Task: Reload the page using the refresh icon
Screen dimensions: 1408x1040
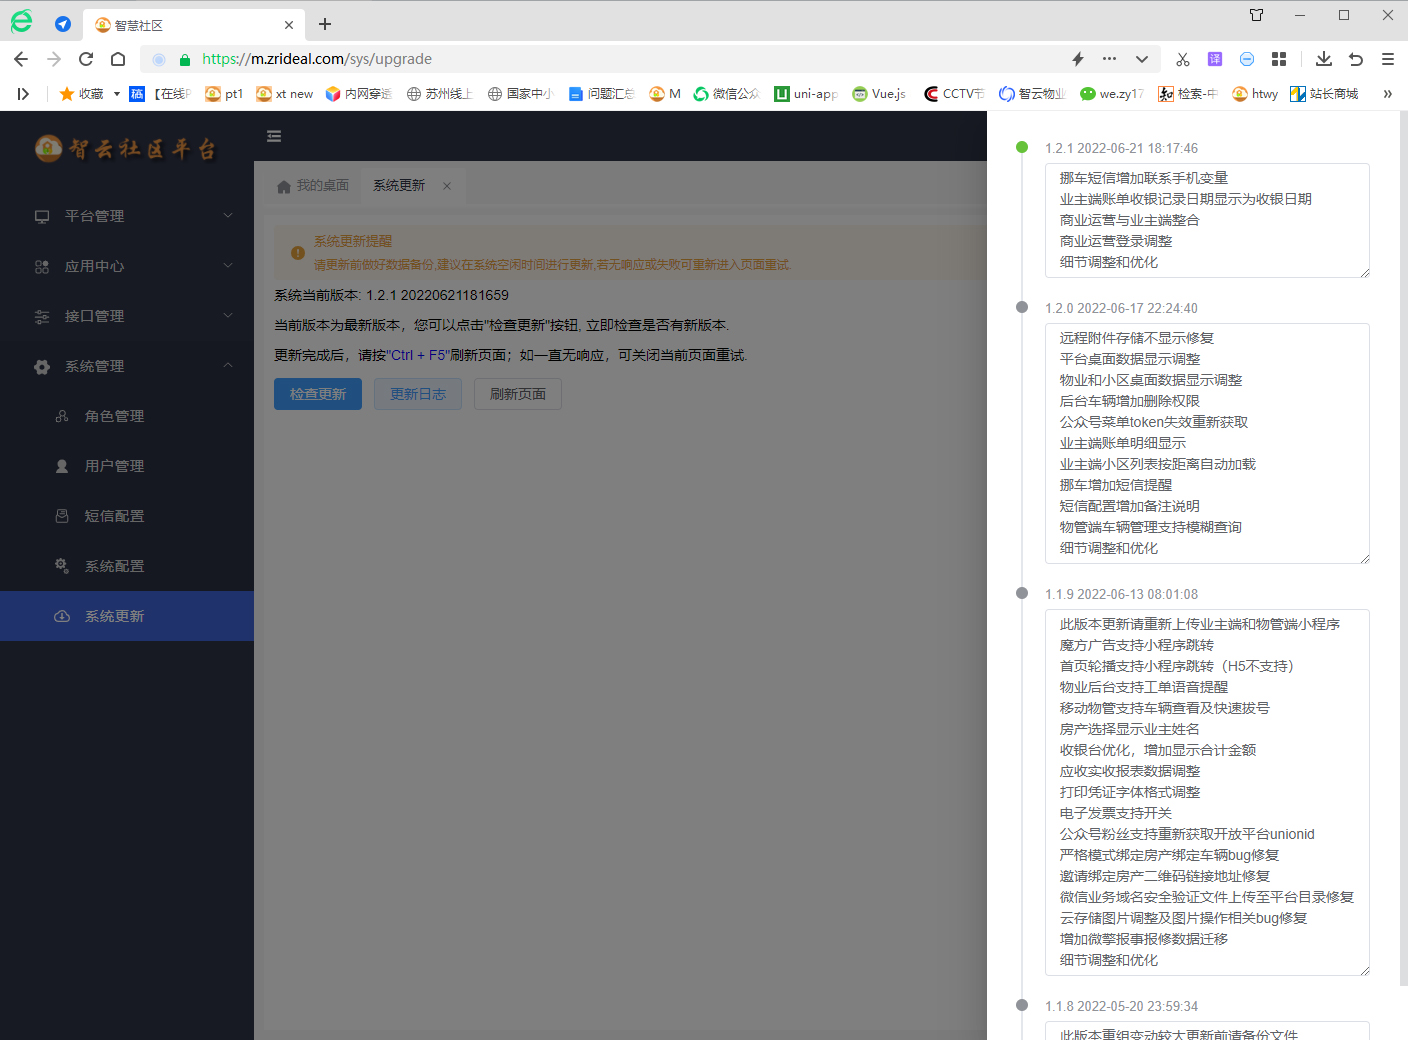Action: click(86, 59)
